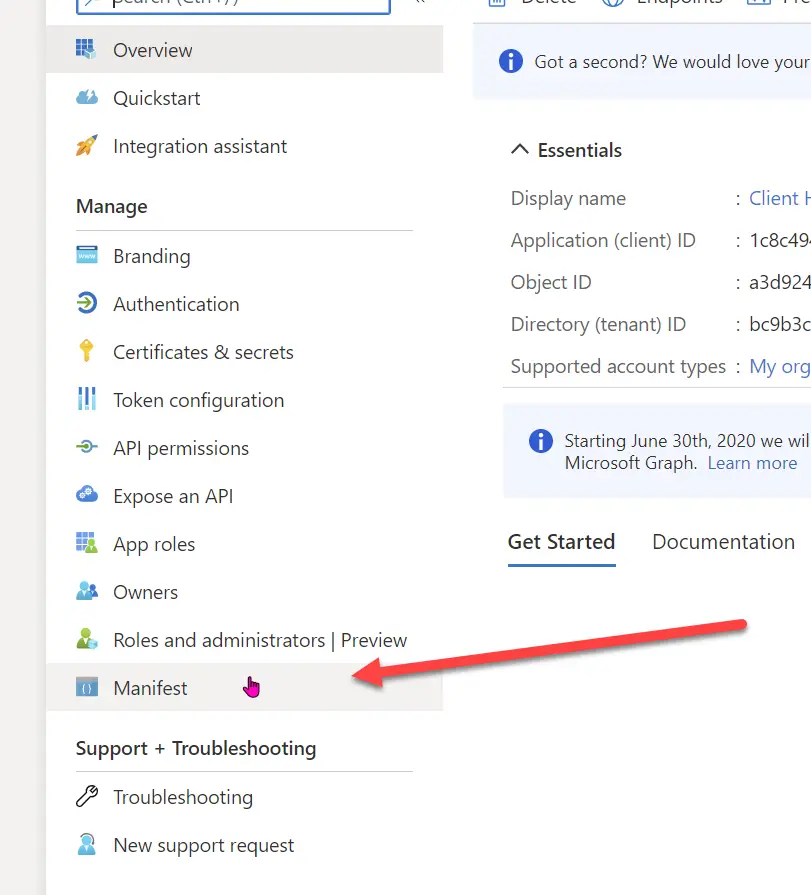The width and height of the screenshot is (811, 895).
Task: Open Quickstart via its cloud icon
Action: coord(87,98)
